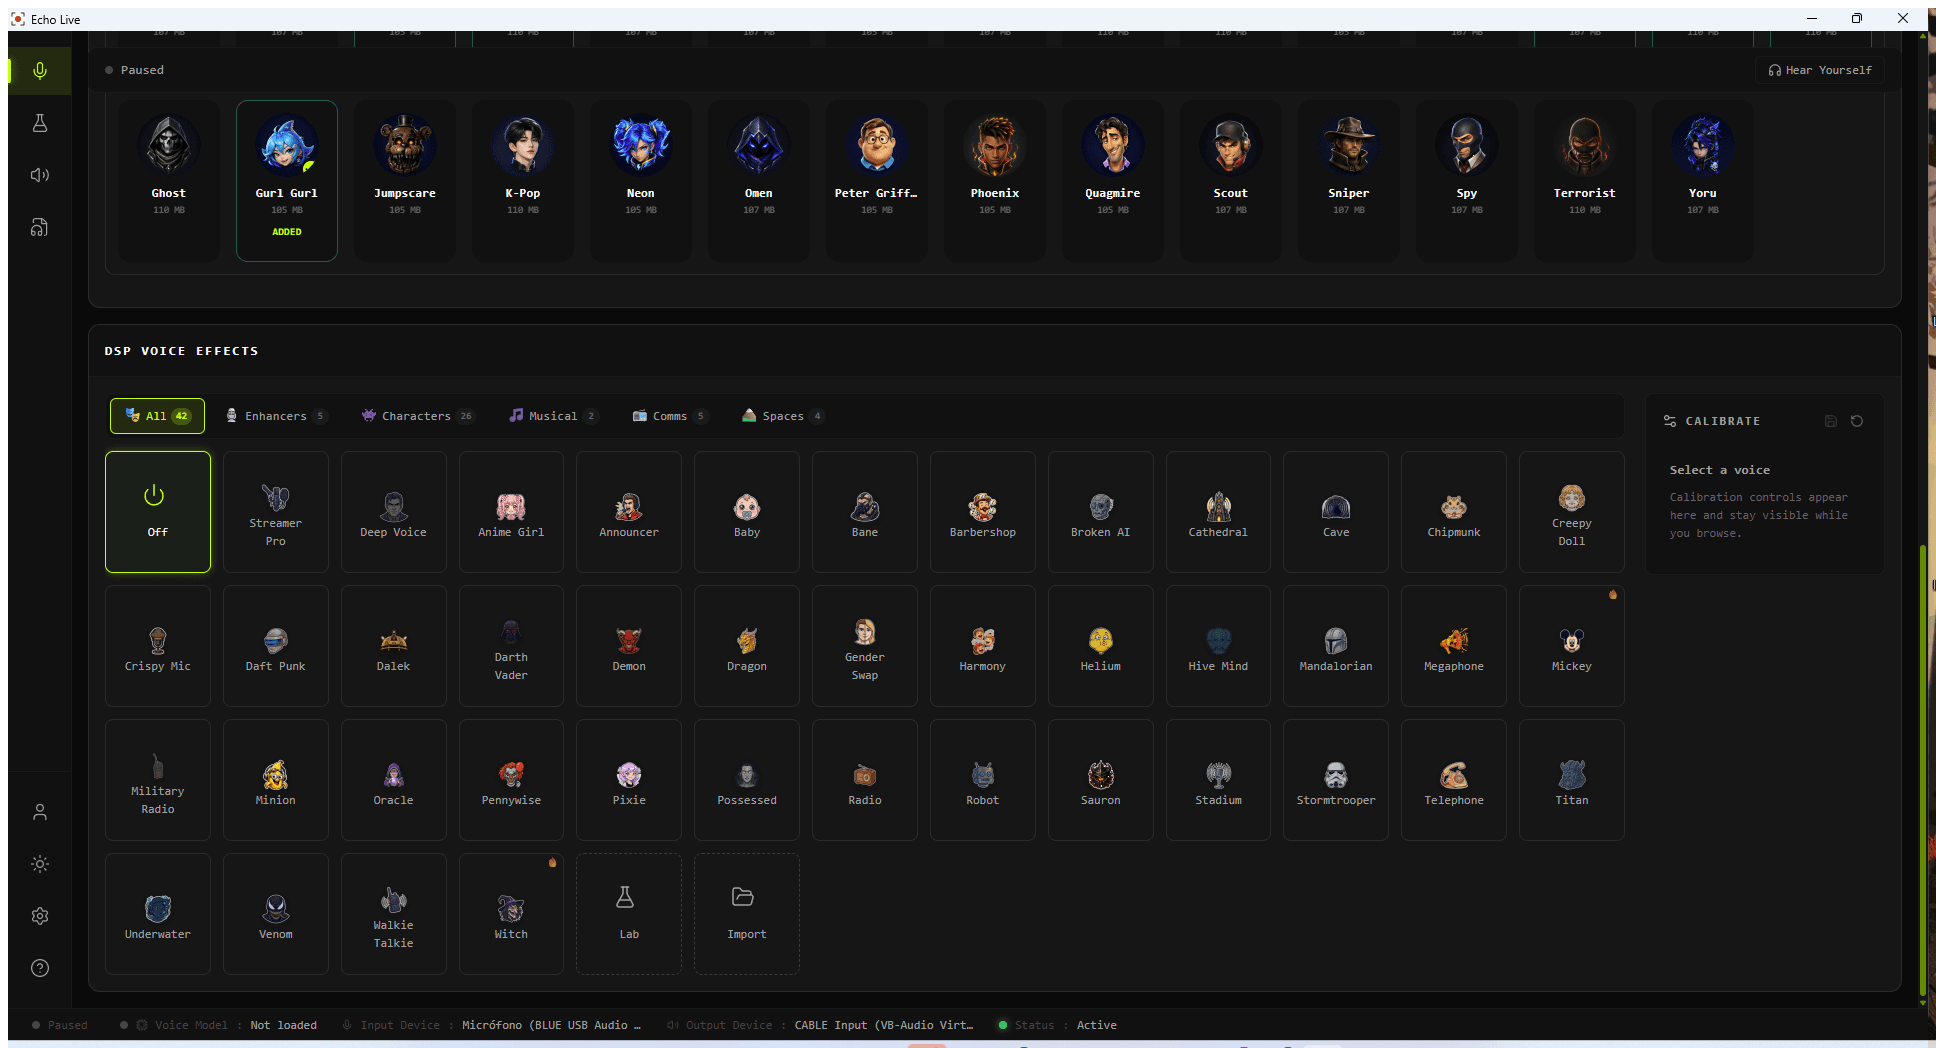The height and width of the screenshot is (1048, 1936).
Task: Click the brightness theme sidebar icon
Action: point(40,864)
